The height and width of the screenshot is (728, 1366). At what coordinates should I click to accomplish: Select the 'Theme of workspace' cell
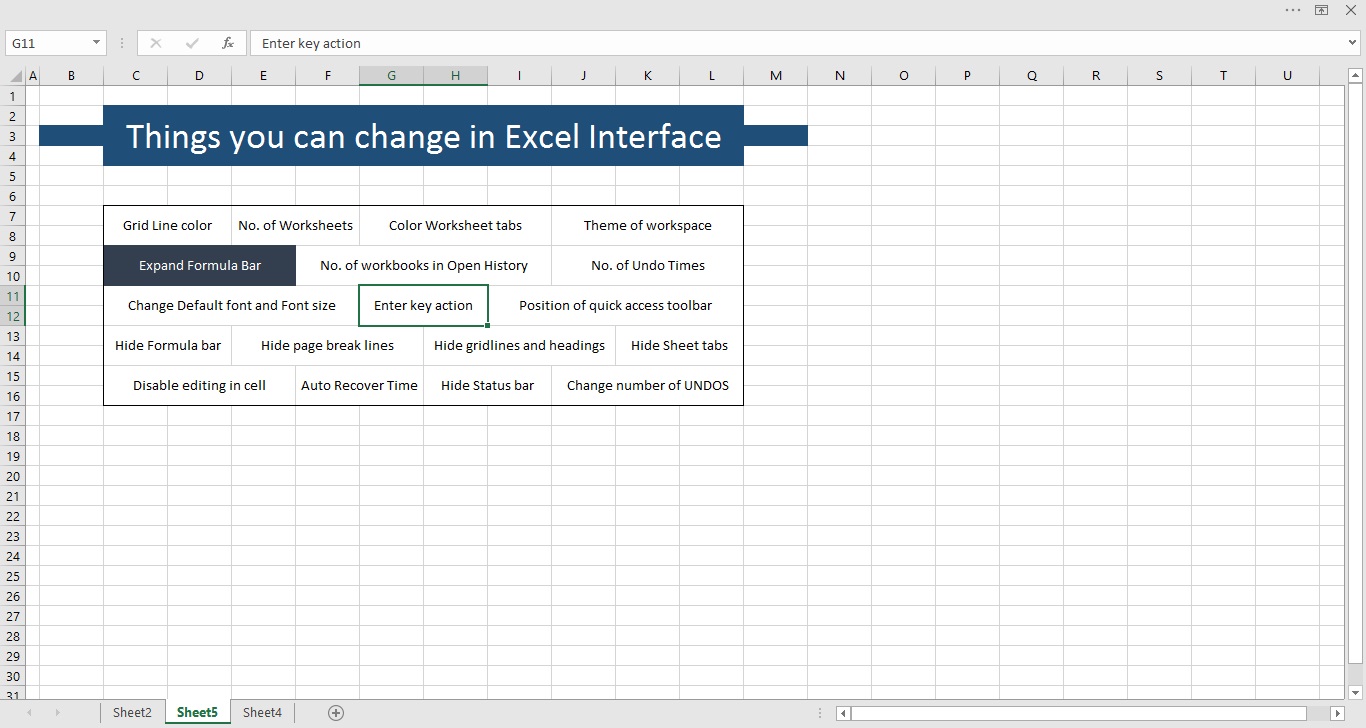[x=647, y=226]
